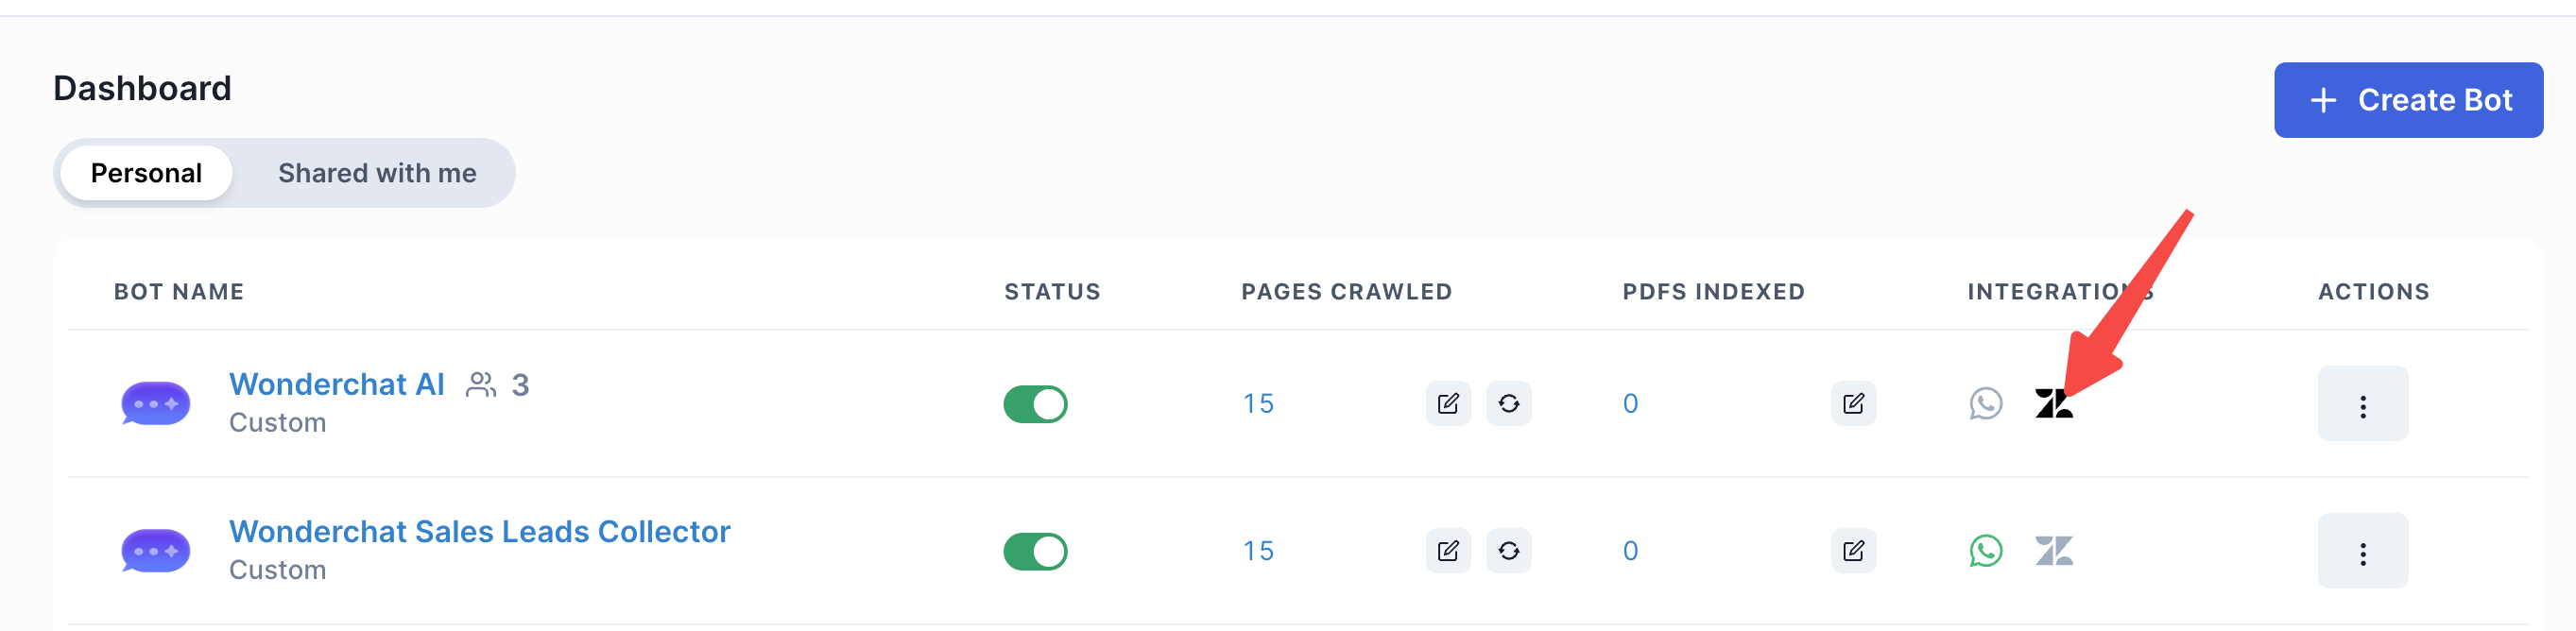
Task: Edit indexed PDFs for Sales Leads Collector
Action: pyautogui.click(x=1852, y=551)
